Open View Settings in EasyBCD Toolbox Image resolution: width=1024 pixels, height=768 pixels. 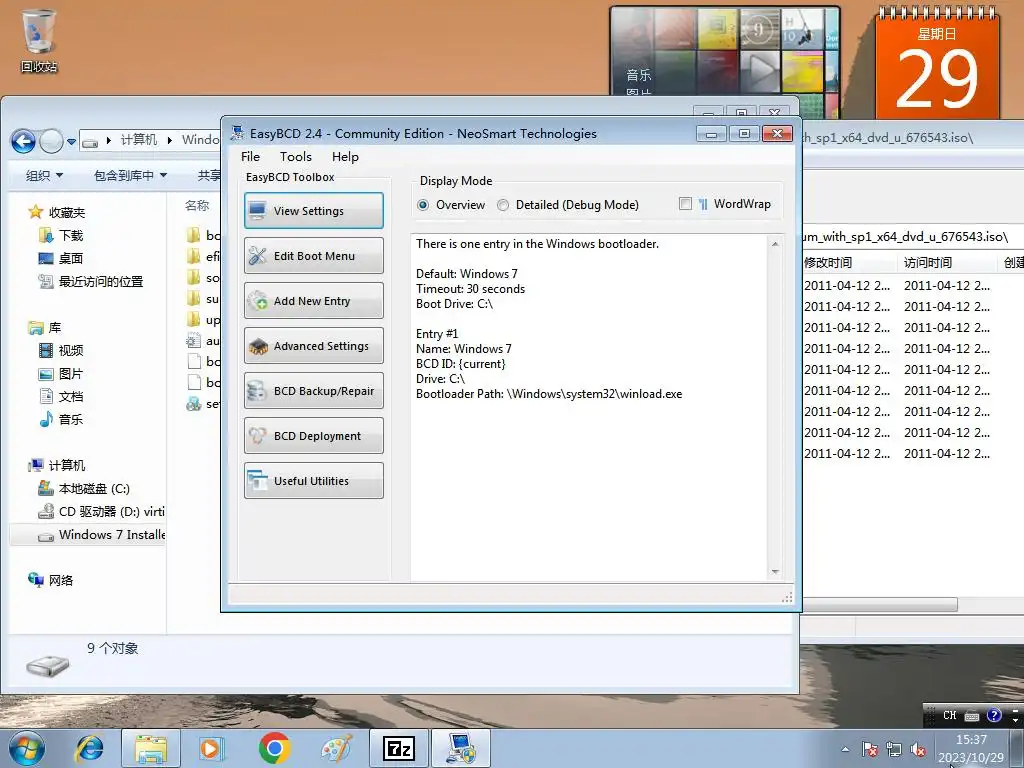[x=313, y=210]
